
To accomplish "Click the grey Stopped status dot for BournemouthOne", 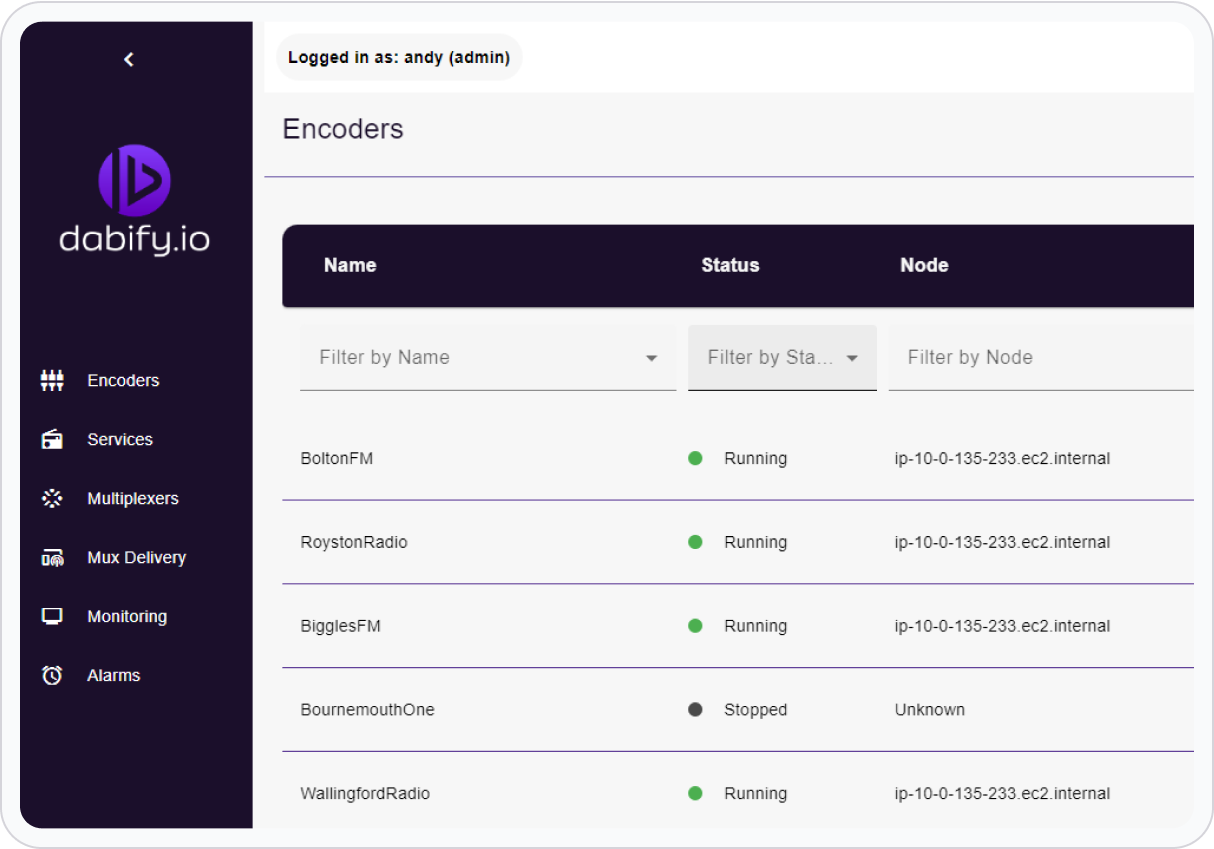I will [695, 710].
